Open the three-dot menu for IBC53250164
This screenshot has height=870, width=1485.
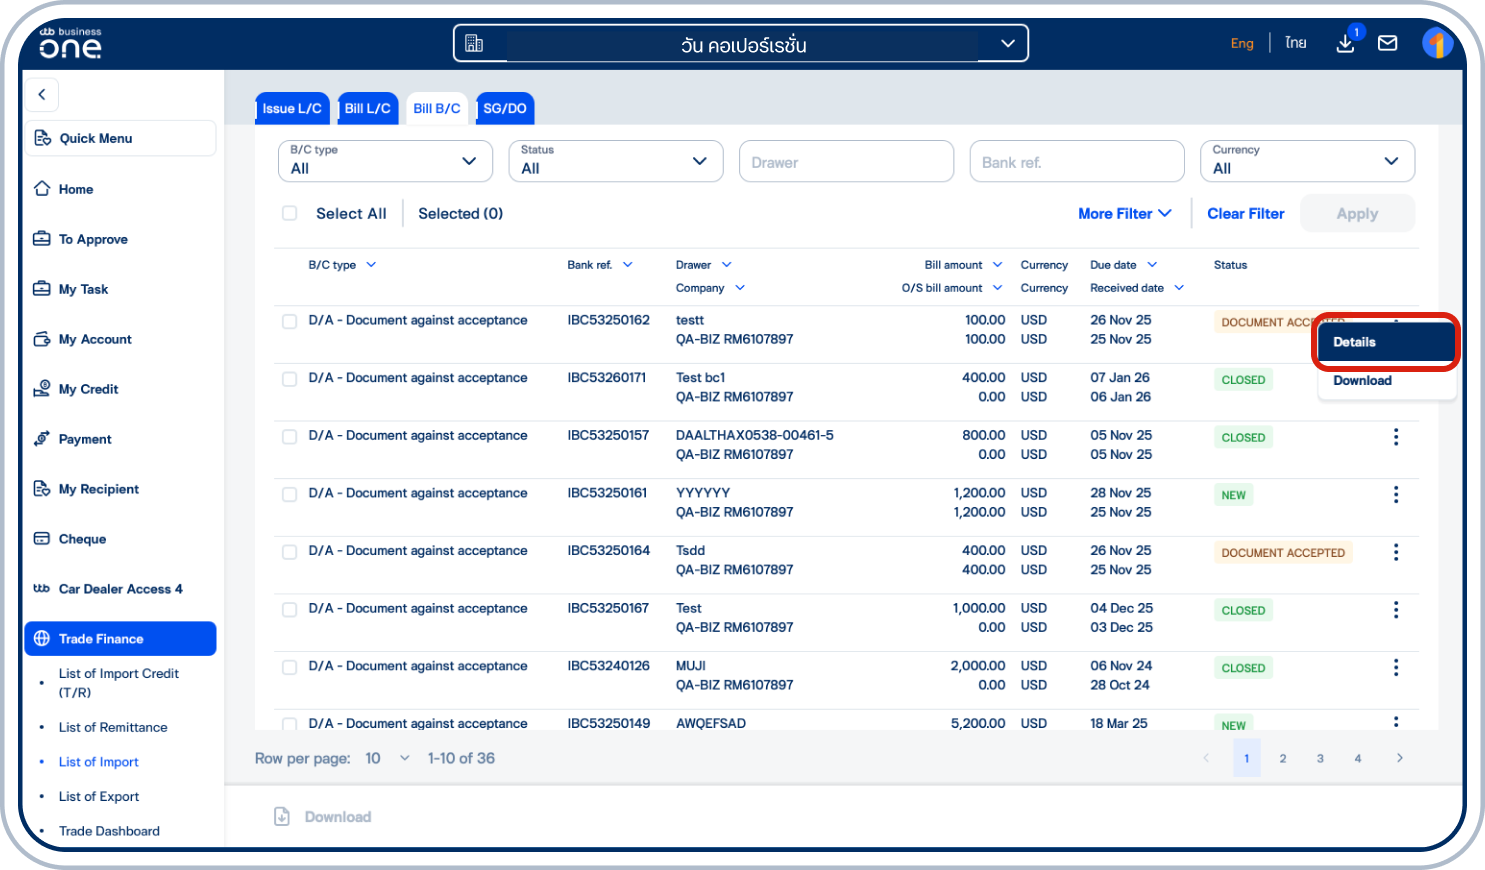(1395, 553)
